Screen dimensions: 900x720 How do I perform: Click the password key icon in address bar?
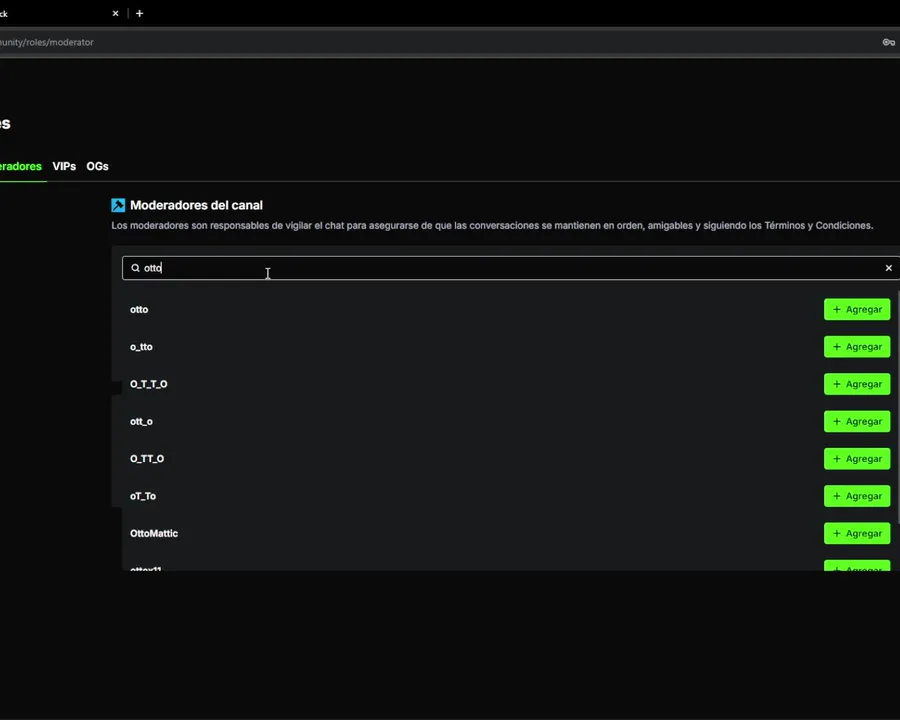pyautogui.click(x=889, y=42)
